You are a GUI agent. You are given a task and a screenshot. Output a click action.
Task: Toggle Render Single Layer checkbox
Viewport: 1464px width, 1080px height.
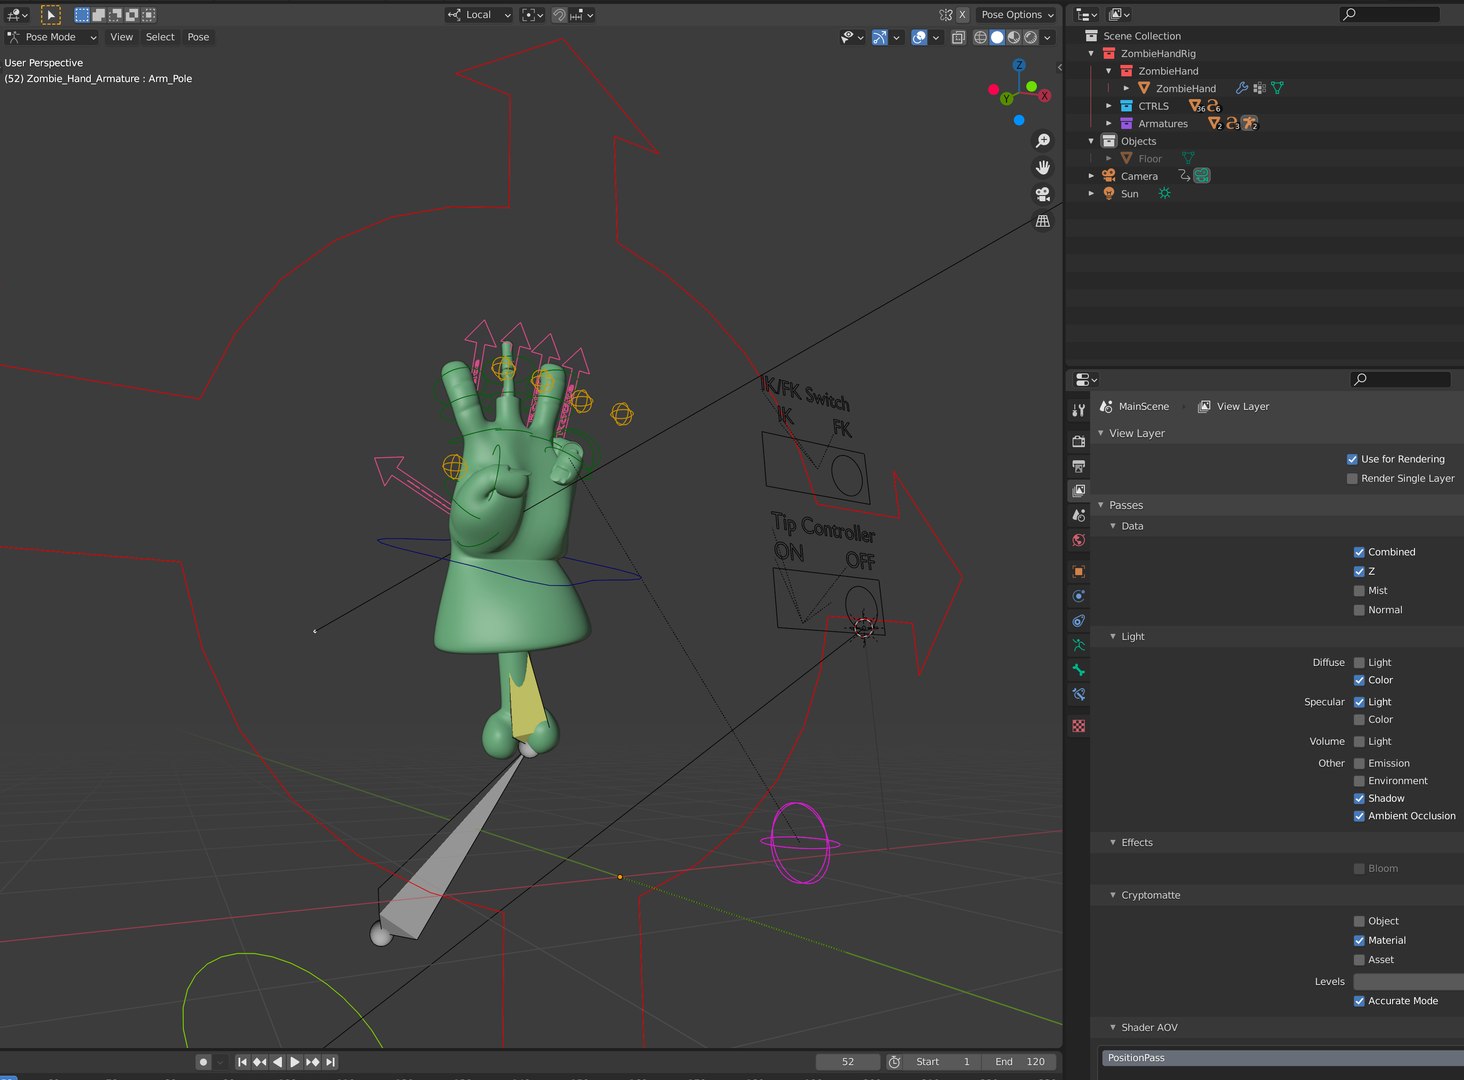pos(1352,479)
